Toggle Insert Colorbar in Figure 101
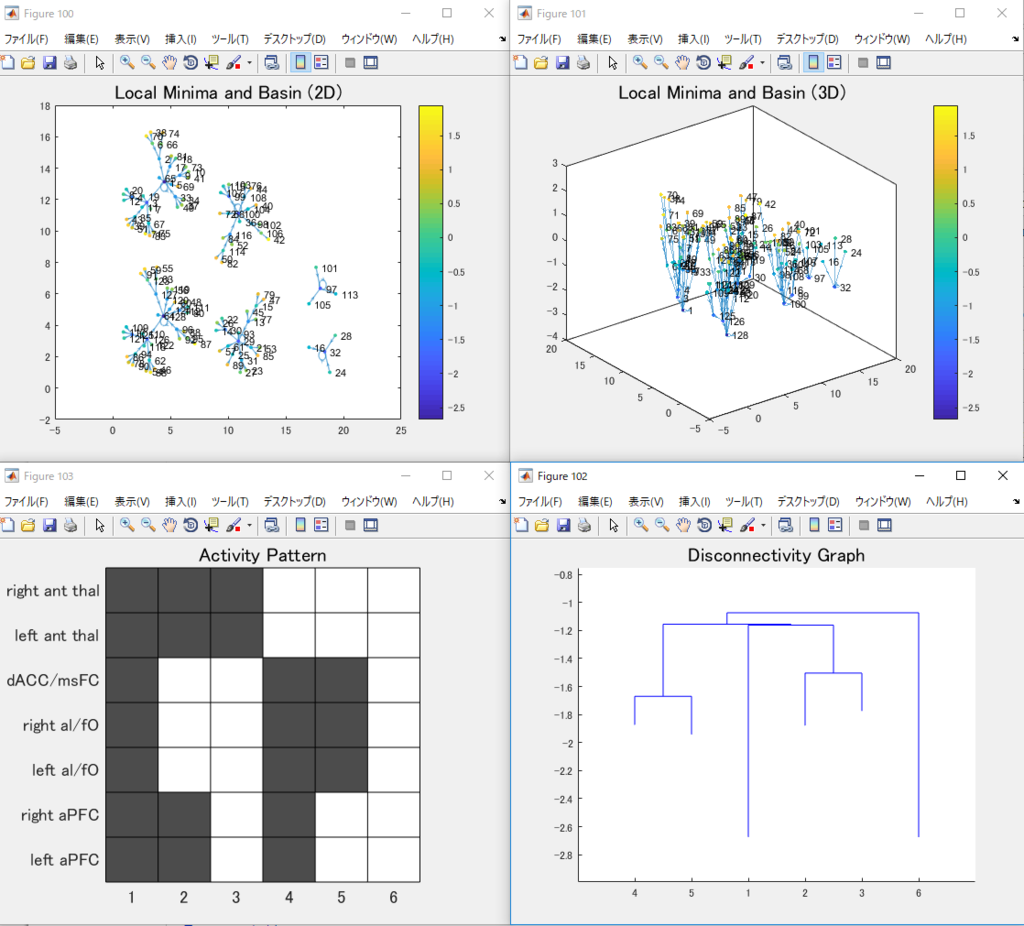Image resolution: width=1024 pixels, height=926 pixels. pos(813,63)
